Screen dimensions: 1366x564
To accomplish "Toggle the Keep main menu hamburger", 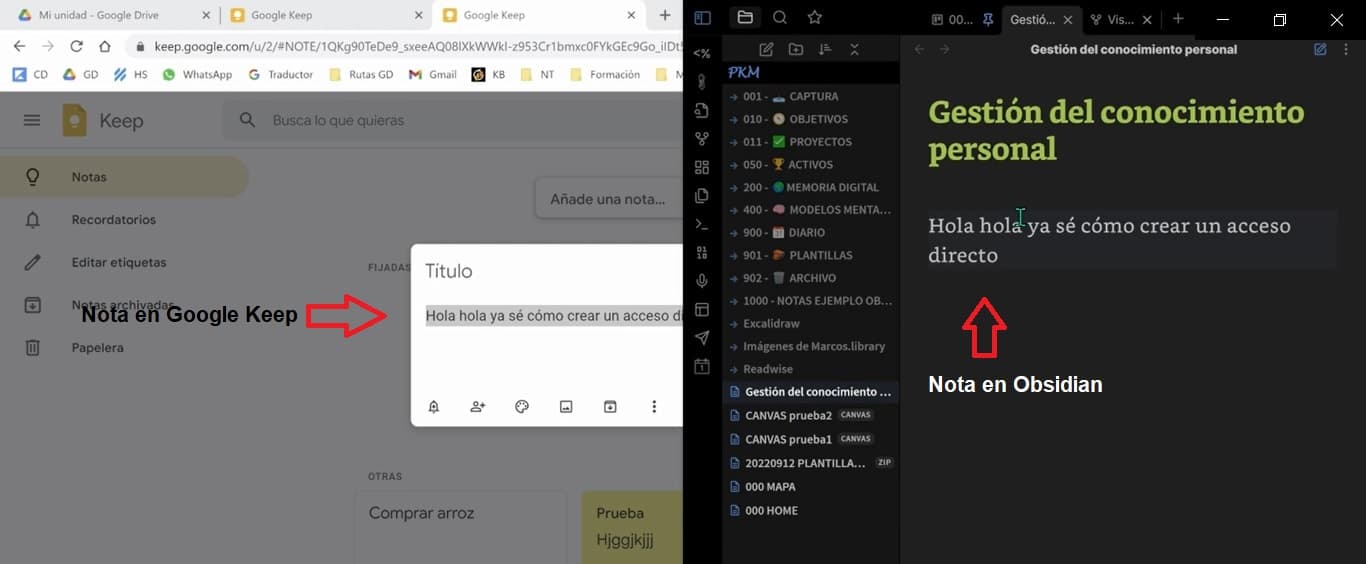I will pos(32,120).
